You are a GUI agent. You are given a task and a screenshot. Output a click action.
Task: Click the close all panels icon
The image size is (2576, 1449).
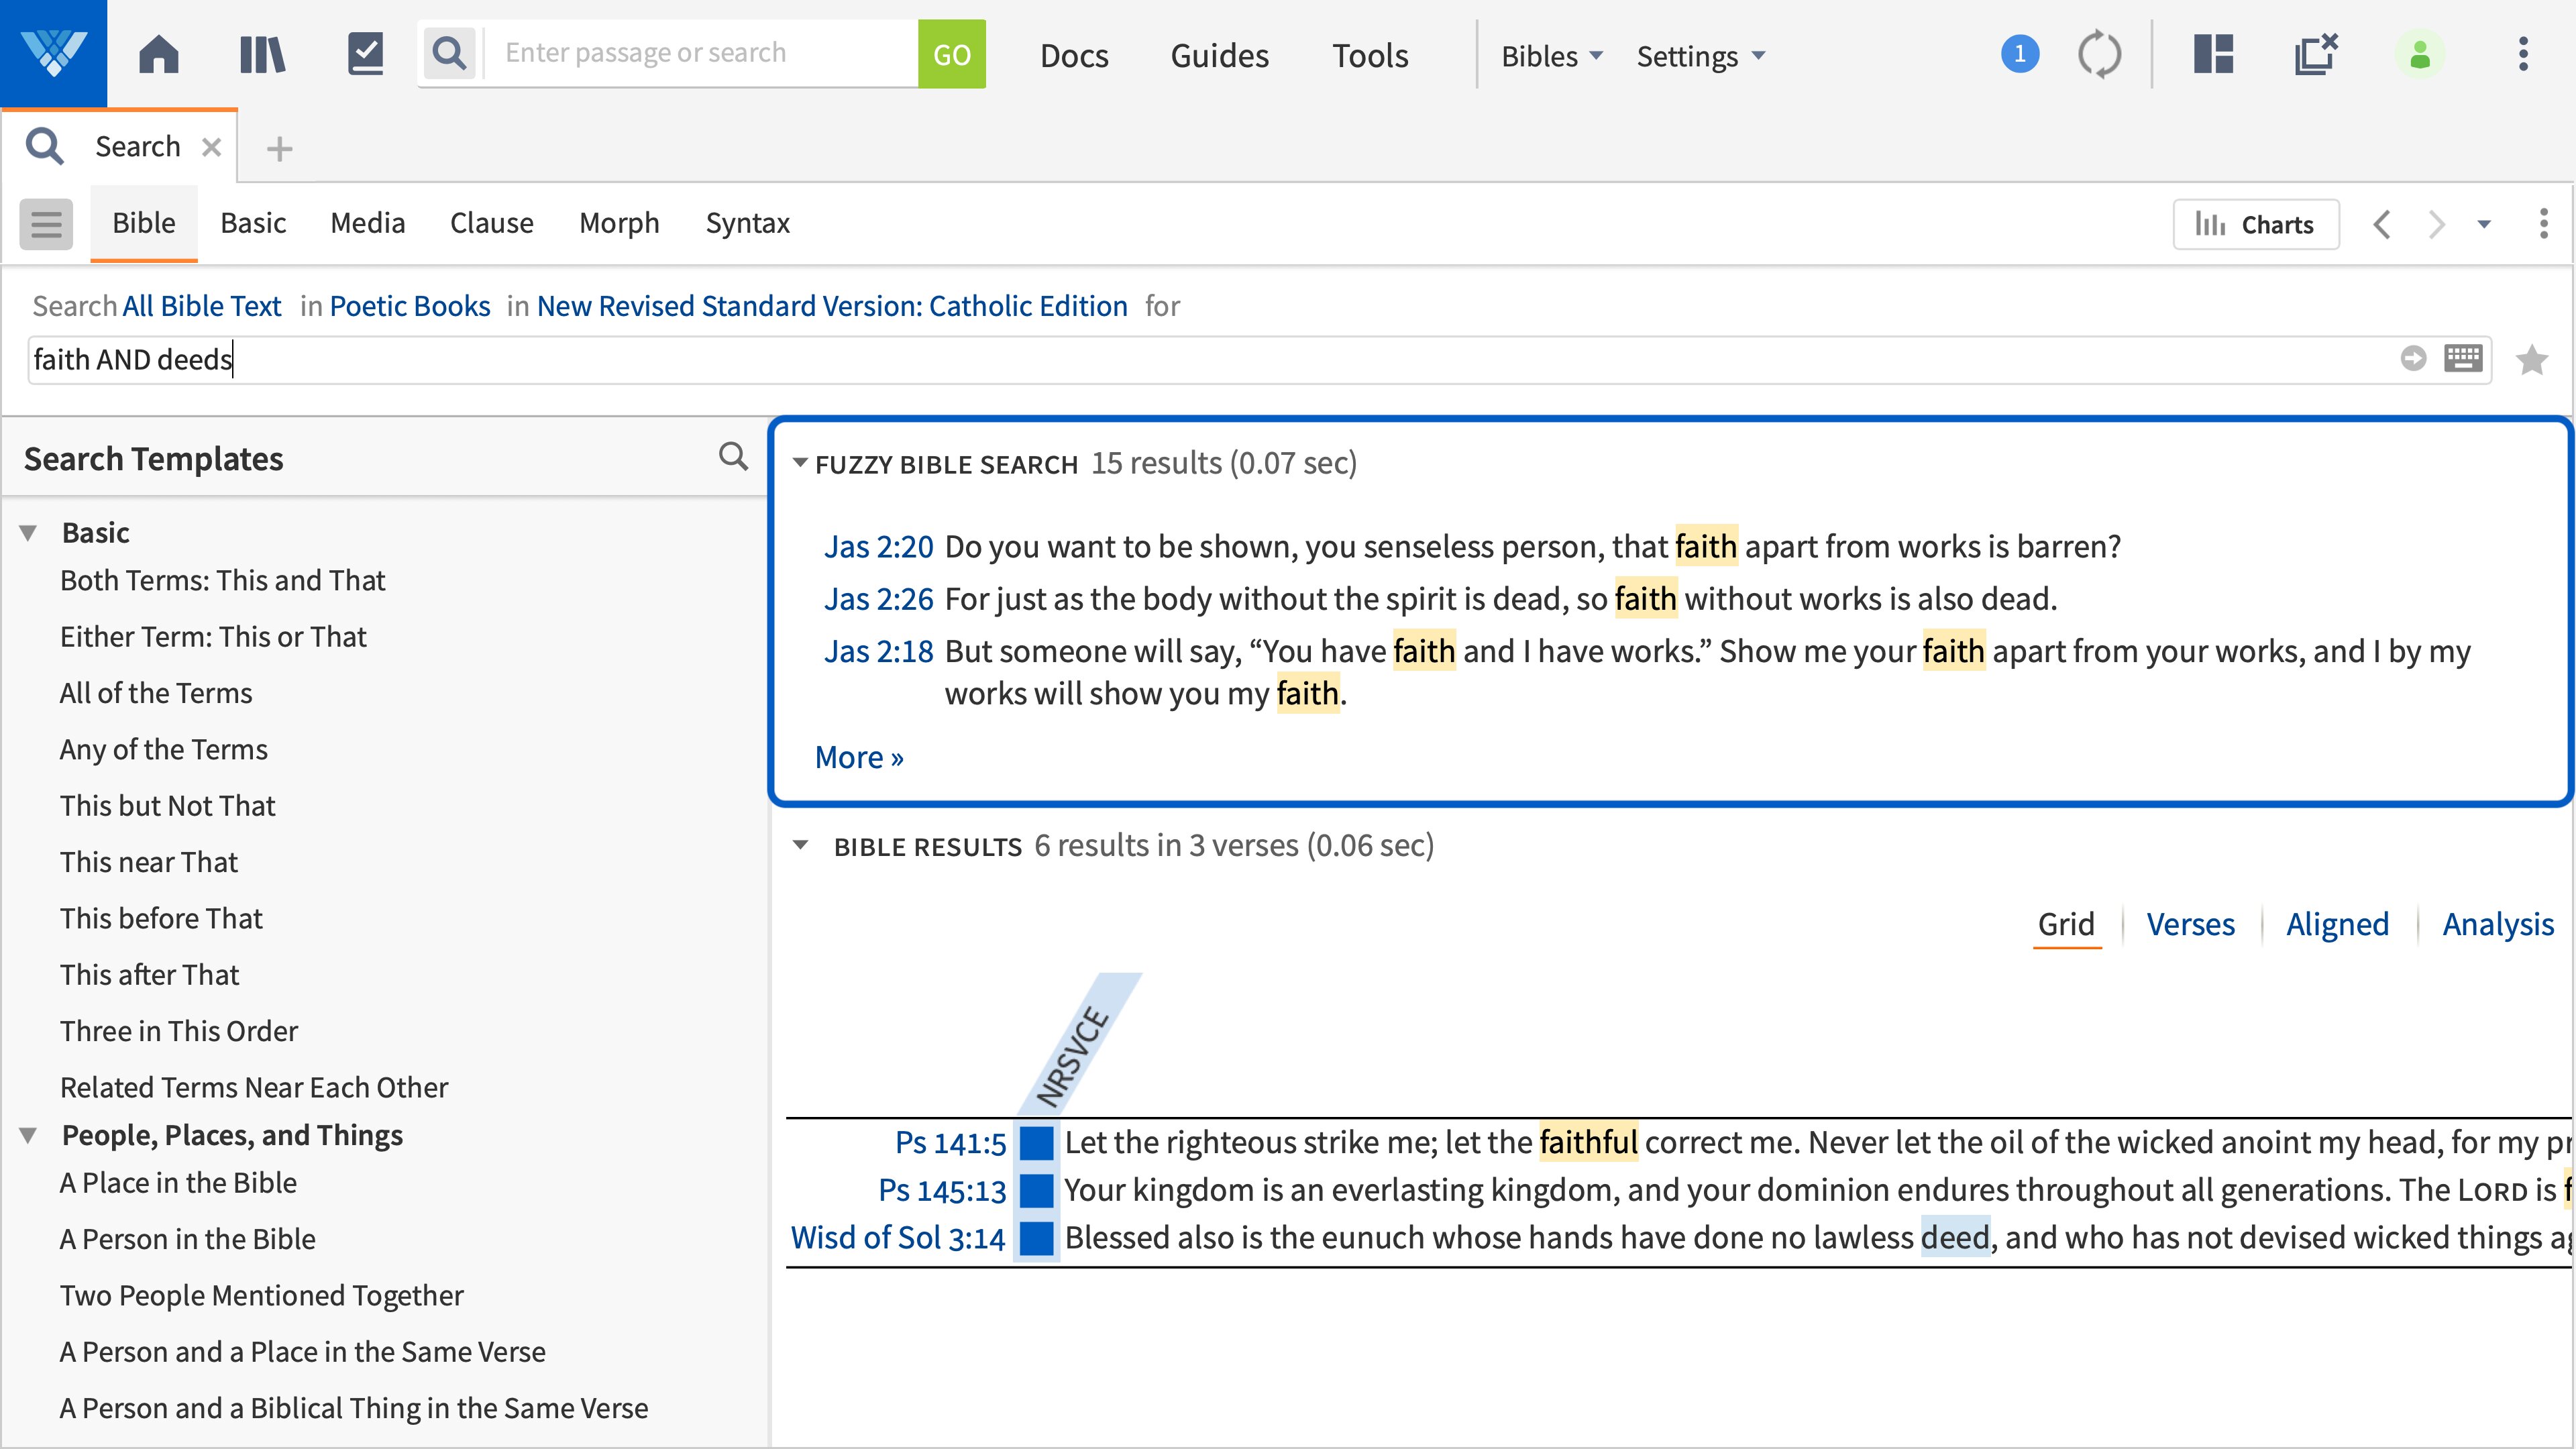point(2316,54)
